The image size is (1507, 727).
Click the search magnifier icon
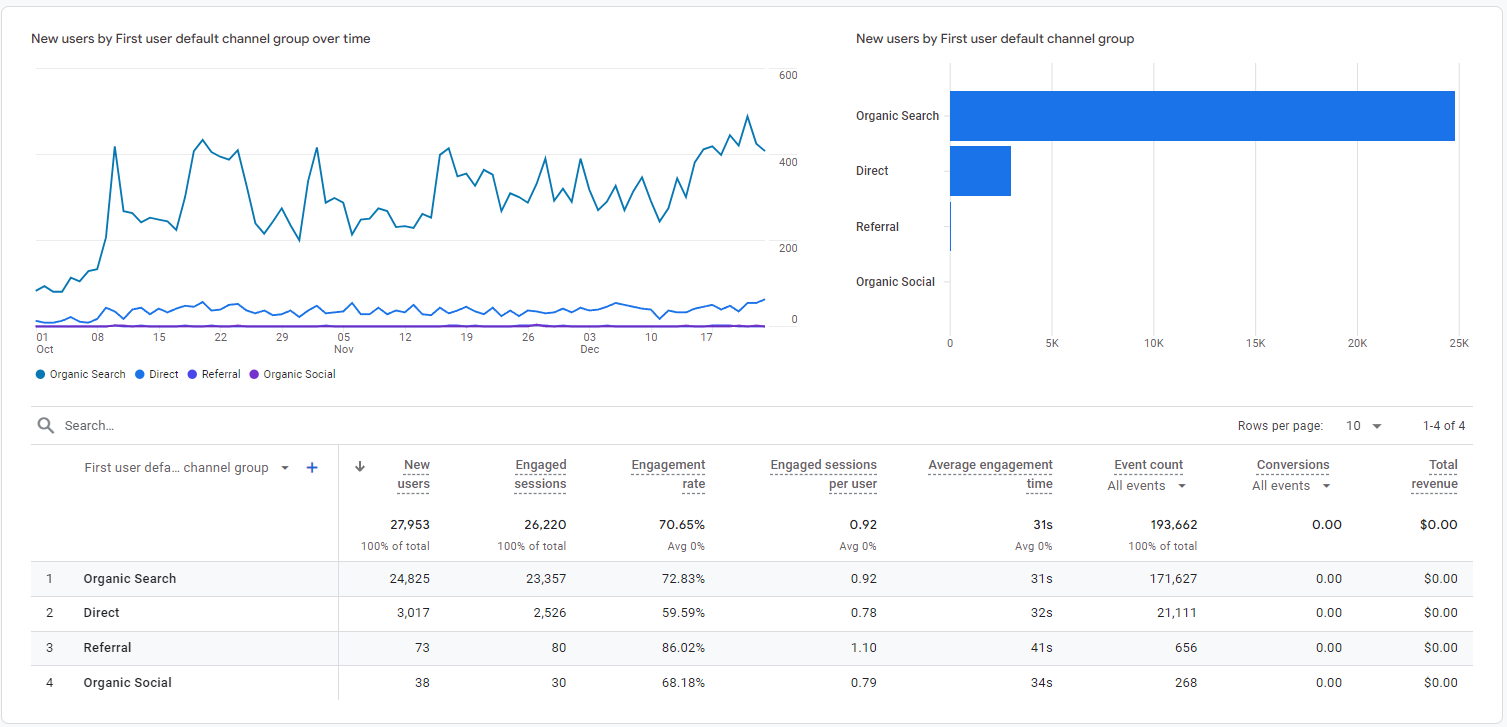pos(45,426)
